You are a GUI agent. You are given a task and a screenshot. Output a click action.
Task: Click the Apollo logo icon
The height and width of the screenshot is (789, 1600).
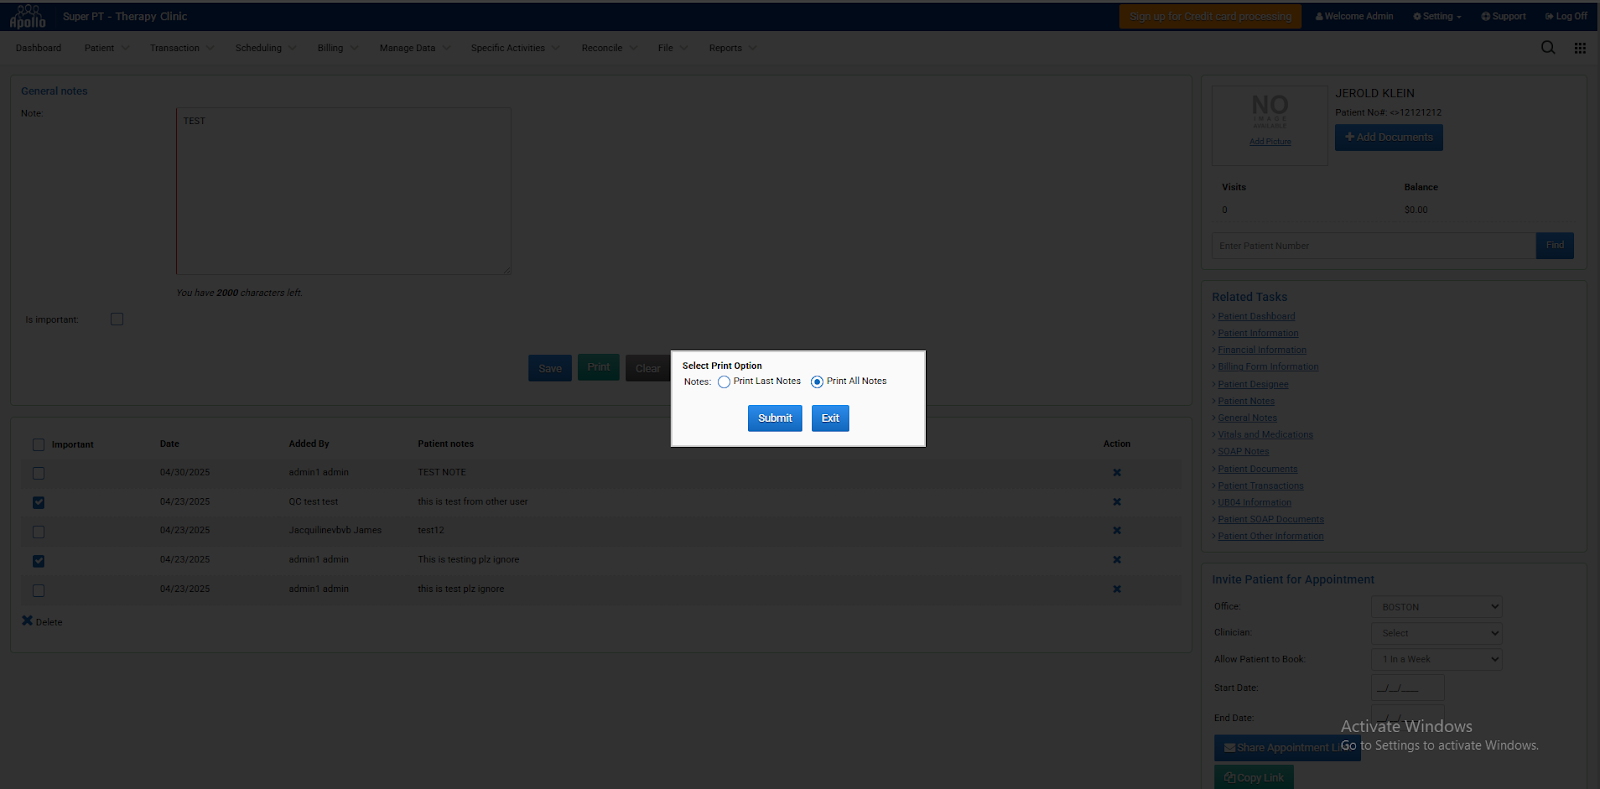point(27,16)
